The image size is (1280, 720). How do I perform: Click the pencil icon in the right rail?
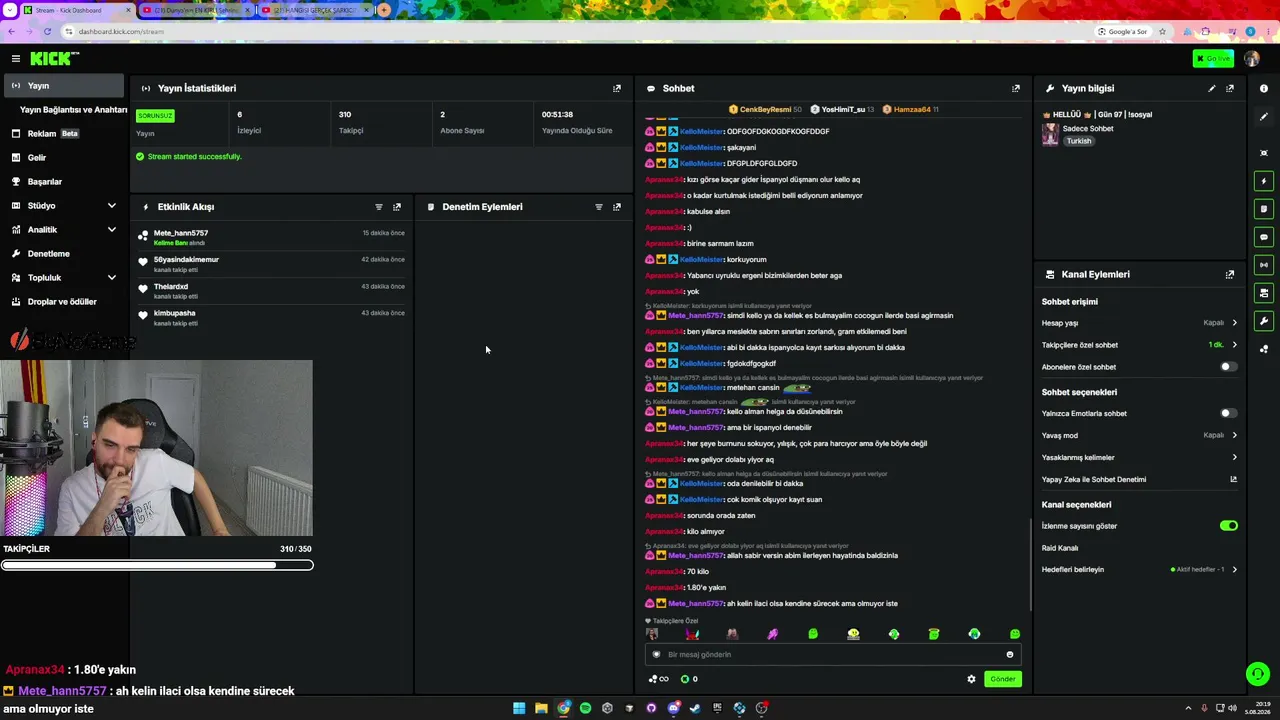coord(1264,116)
